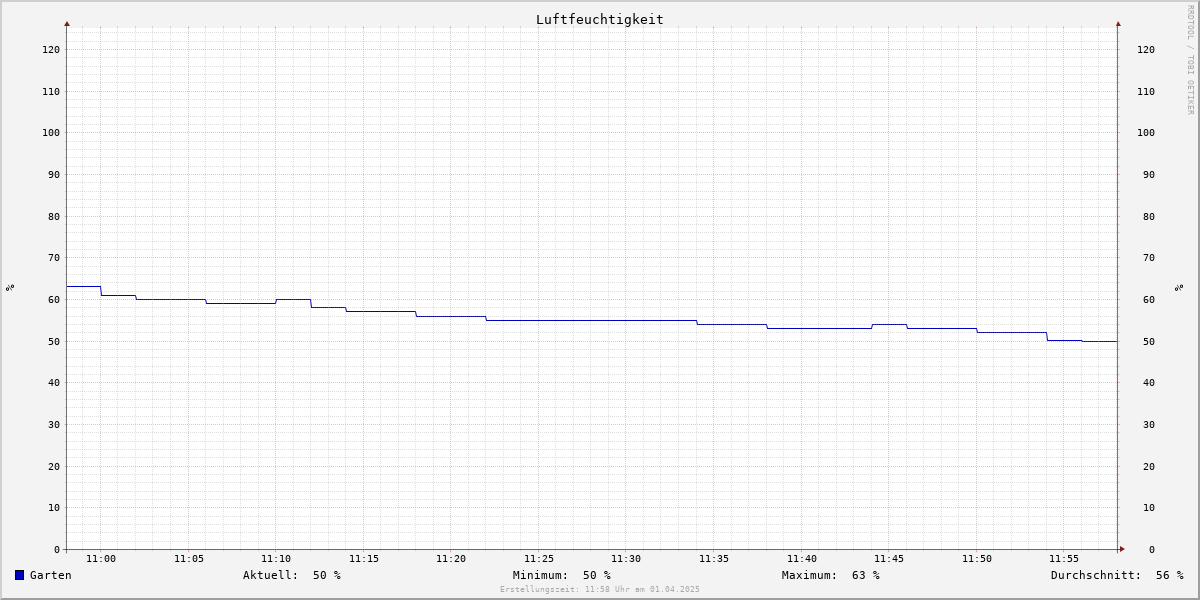Click the 11:25 time axis label
This screenshot has width=1200, height=600.
pyautogui.click(x=539, y=559)
